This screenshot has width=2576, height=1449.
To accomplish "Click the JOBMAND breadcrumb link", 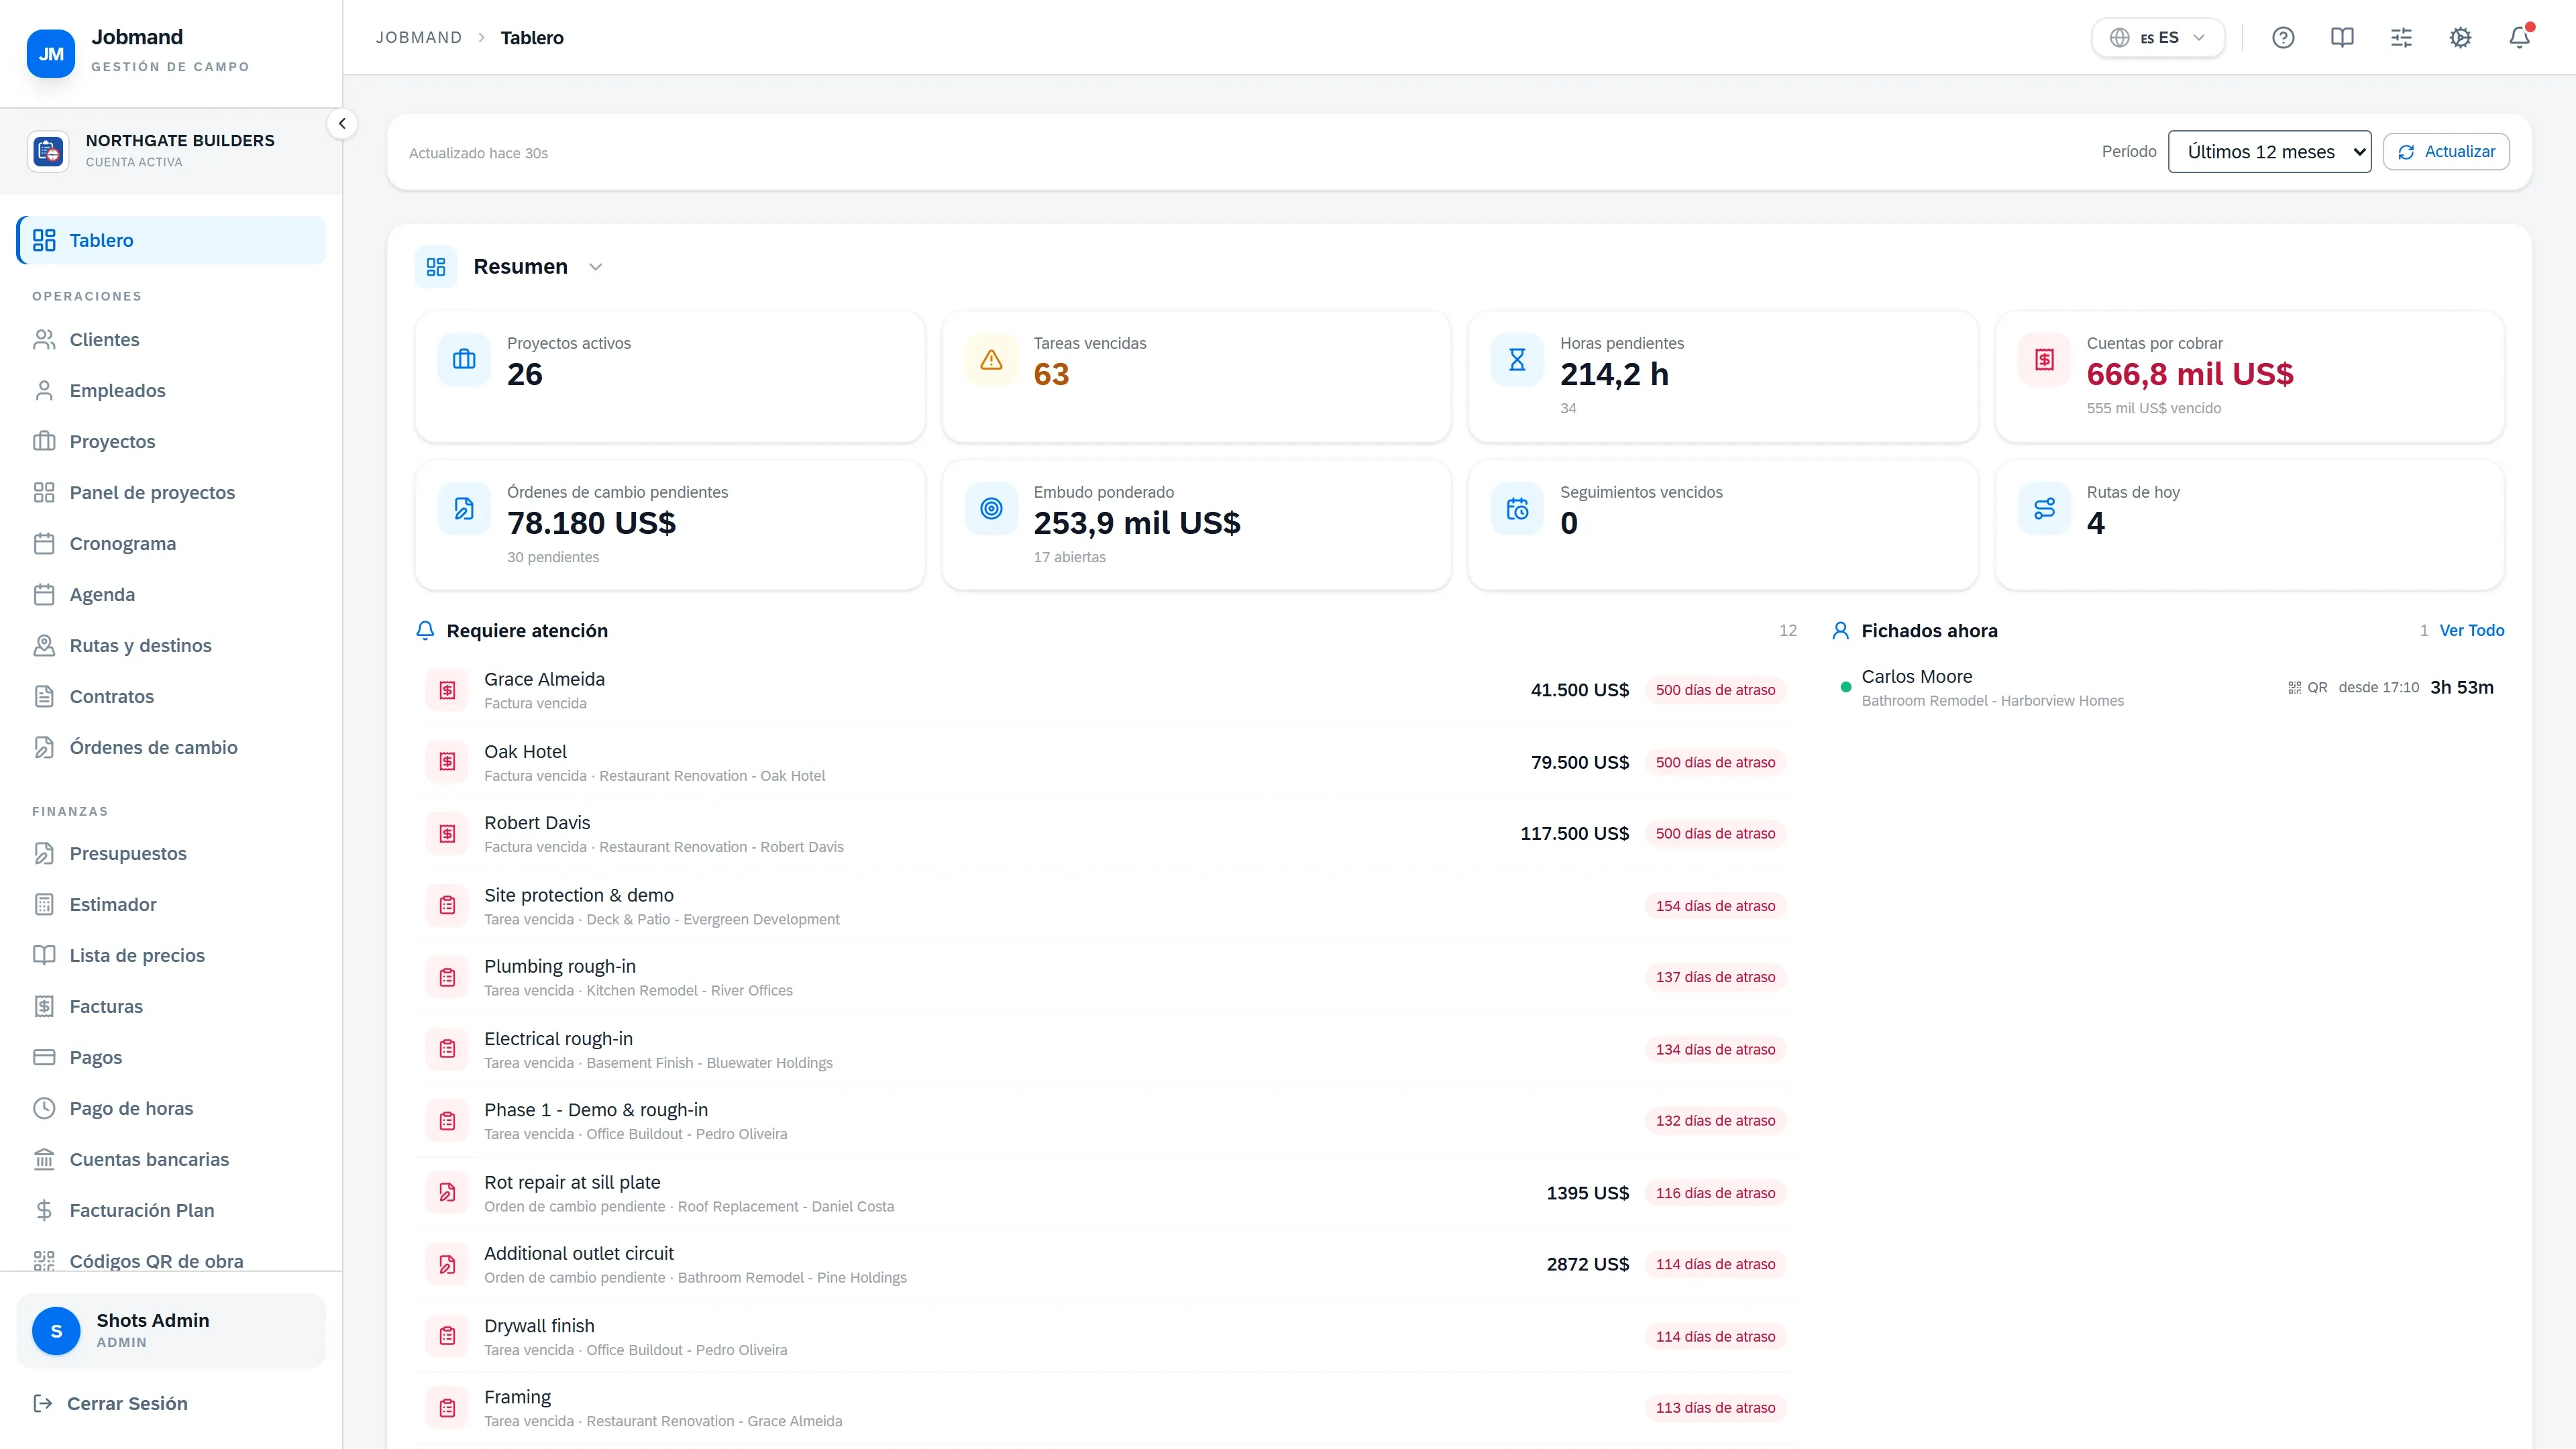I will 419,38.
